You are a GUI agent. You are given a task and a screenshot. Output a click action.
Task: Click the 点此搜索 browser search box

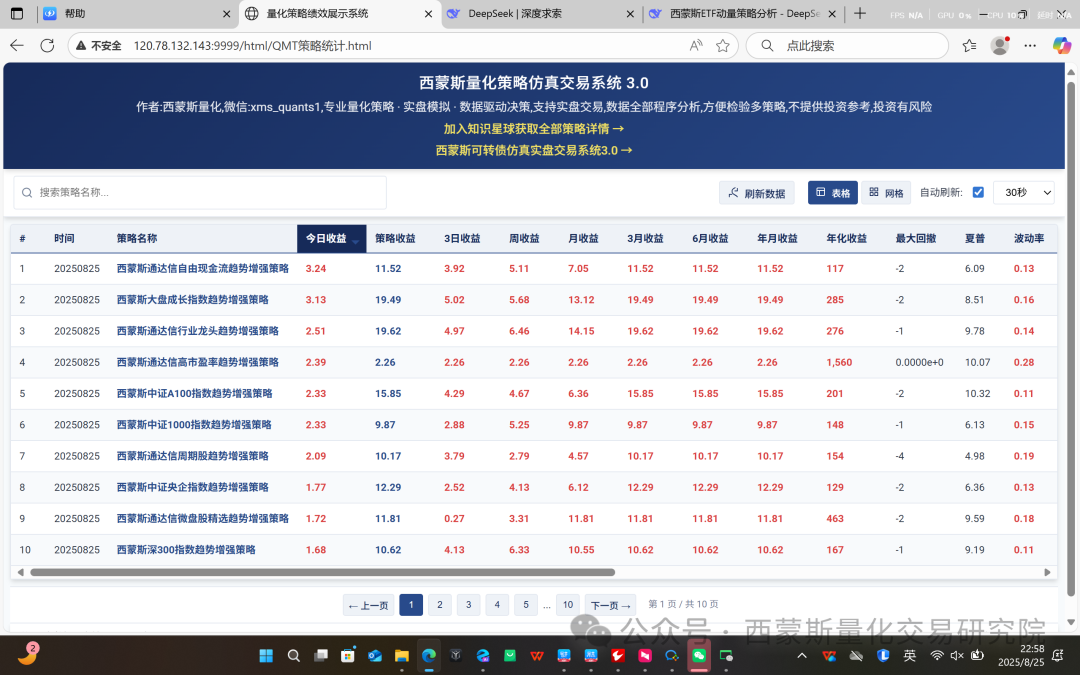pos(847,45)
